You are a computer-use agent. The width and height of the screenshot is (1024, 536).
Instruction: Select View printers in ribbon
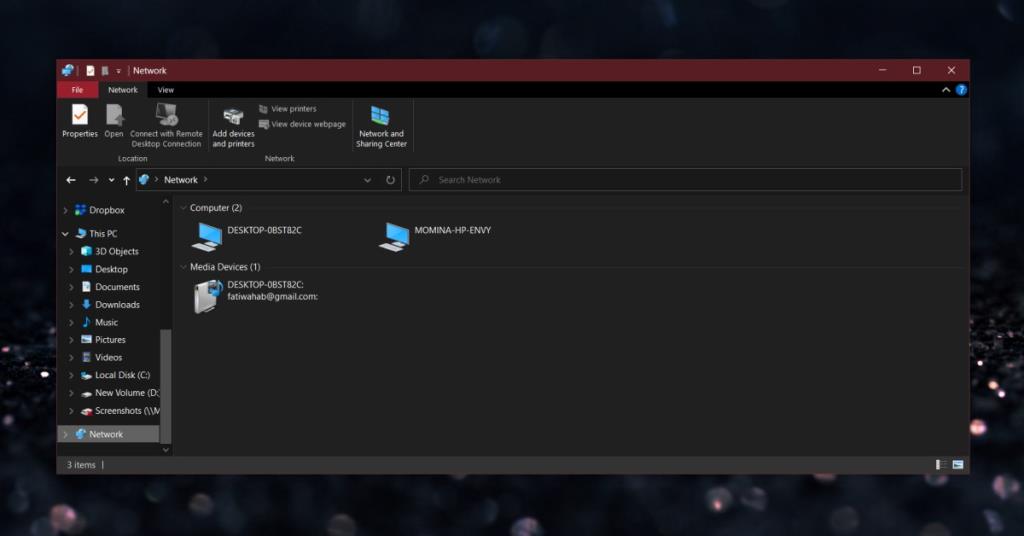288,109
